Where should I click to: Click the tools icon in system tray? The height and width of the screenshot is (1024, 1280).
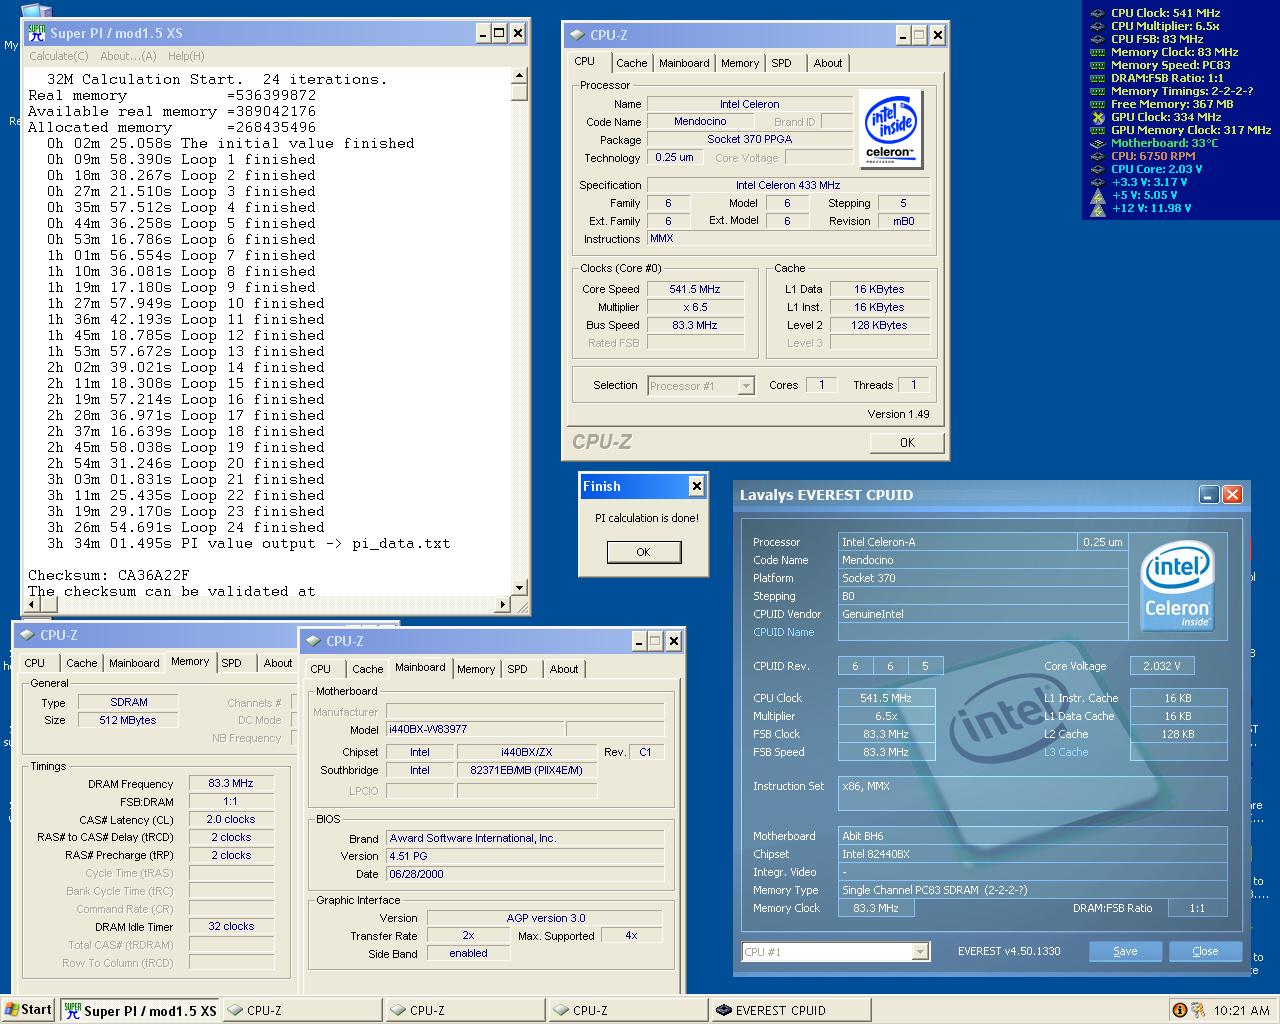tap(1198, 1010)
